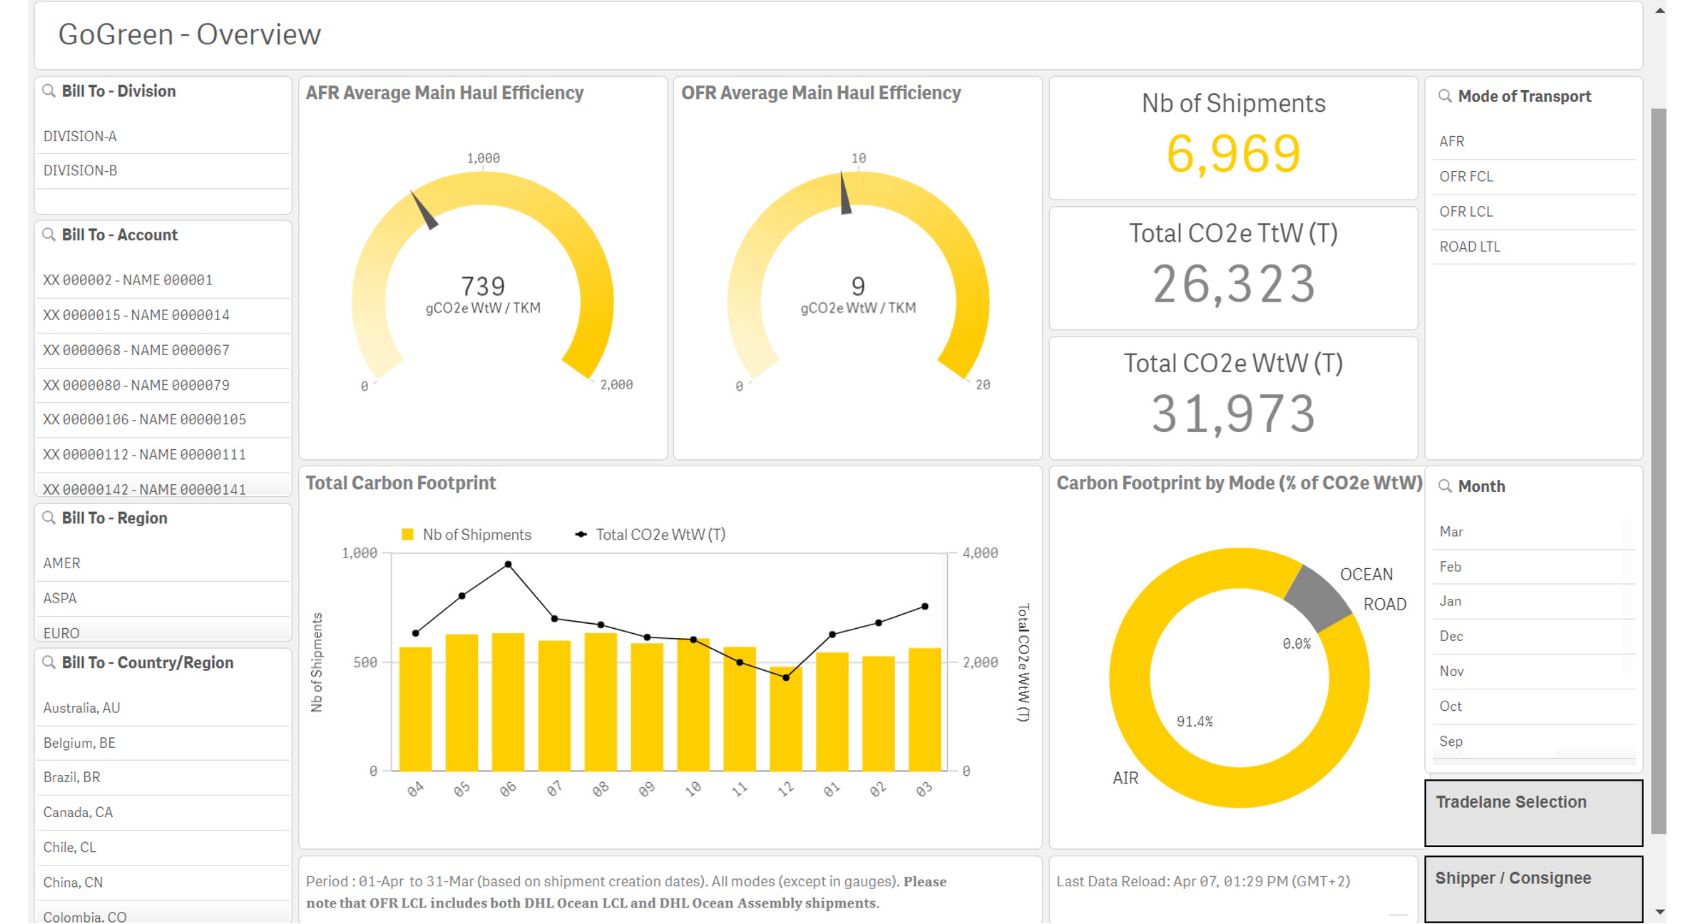This screenshot has width=1690, height=924.
Task: Click the scrollbar up arrow at top
Action: pos(1660,11)
